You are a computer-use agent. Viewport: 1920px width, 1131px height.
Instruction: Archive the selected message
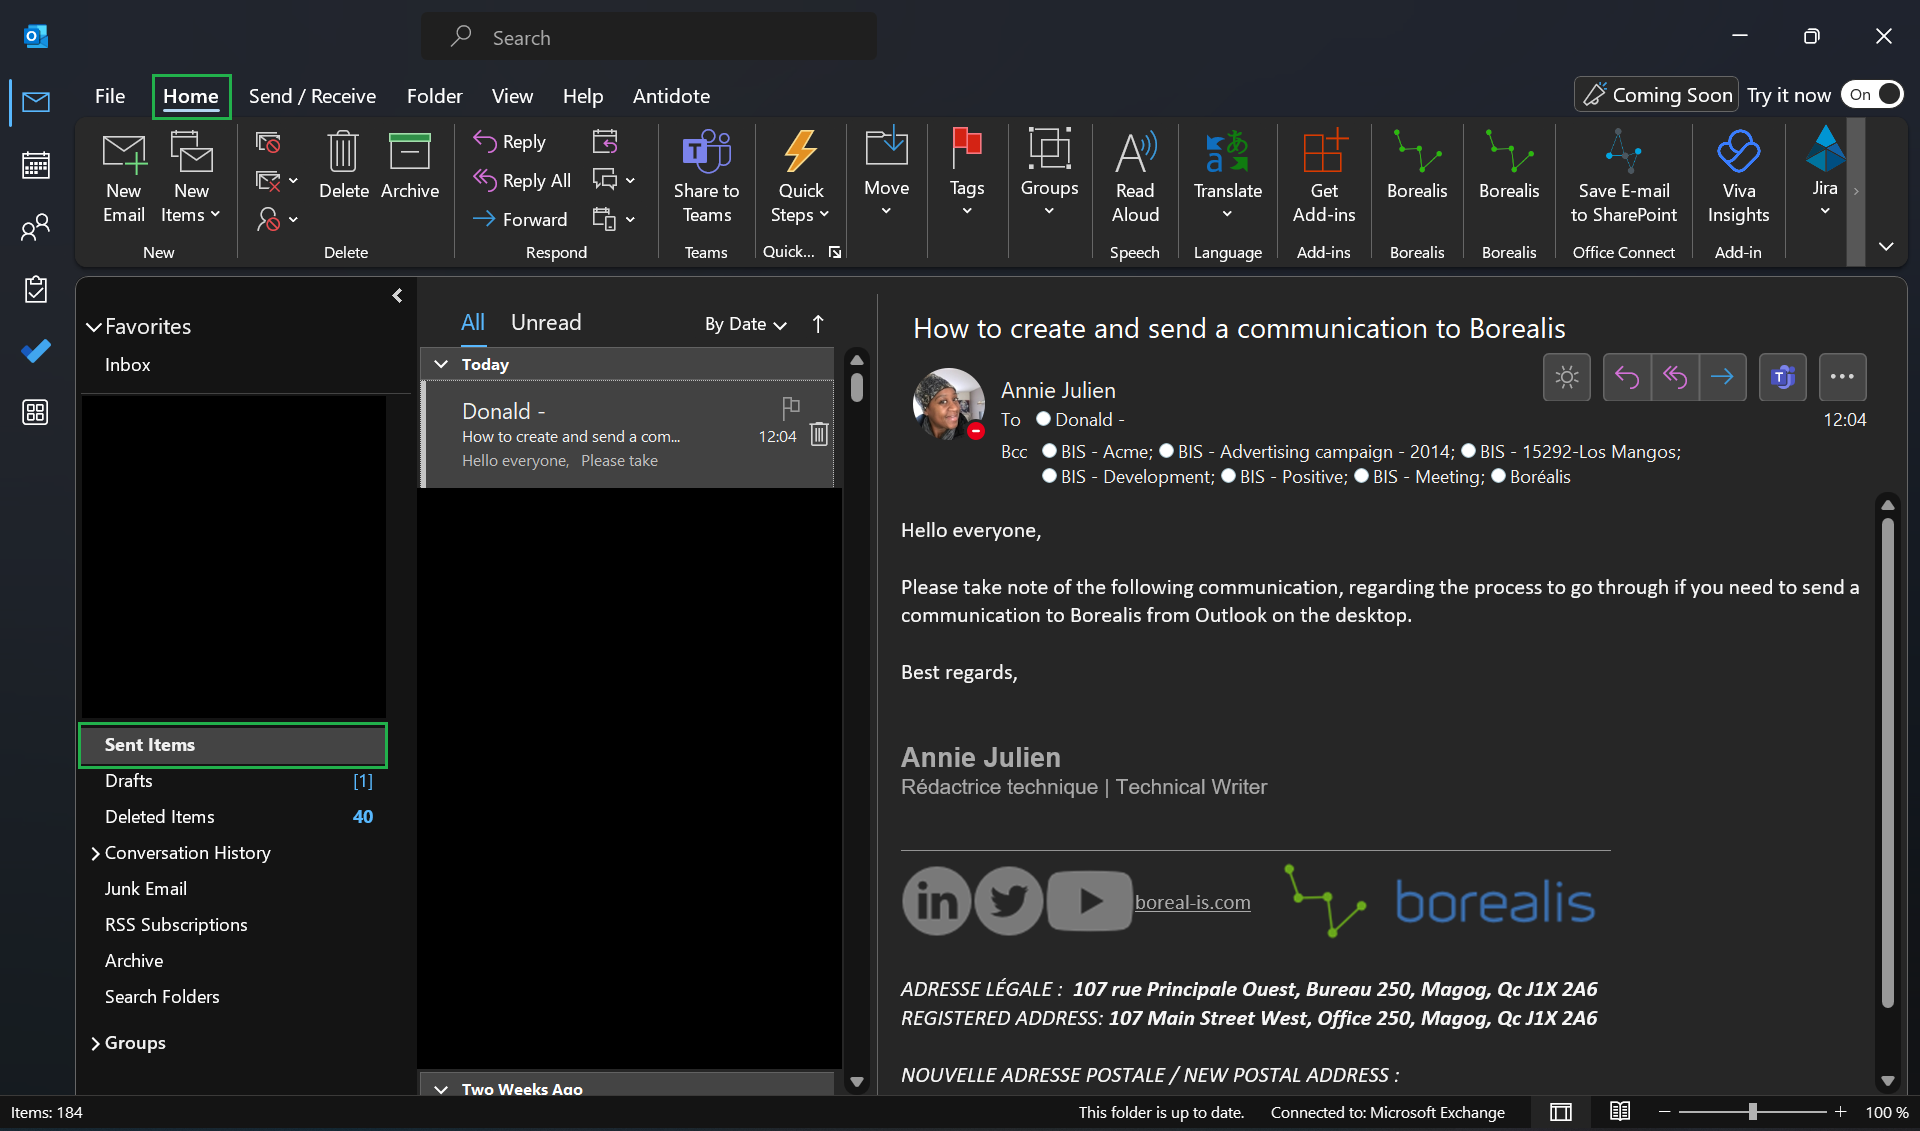(x=410, y=165)
